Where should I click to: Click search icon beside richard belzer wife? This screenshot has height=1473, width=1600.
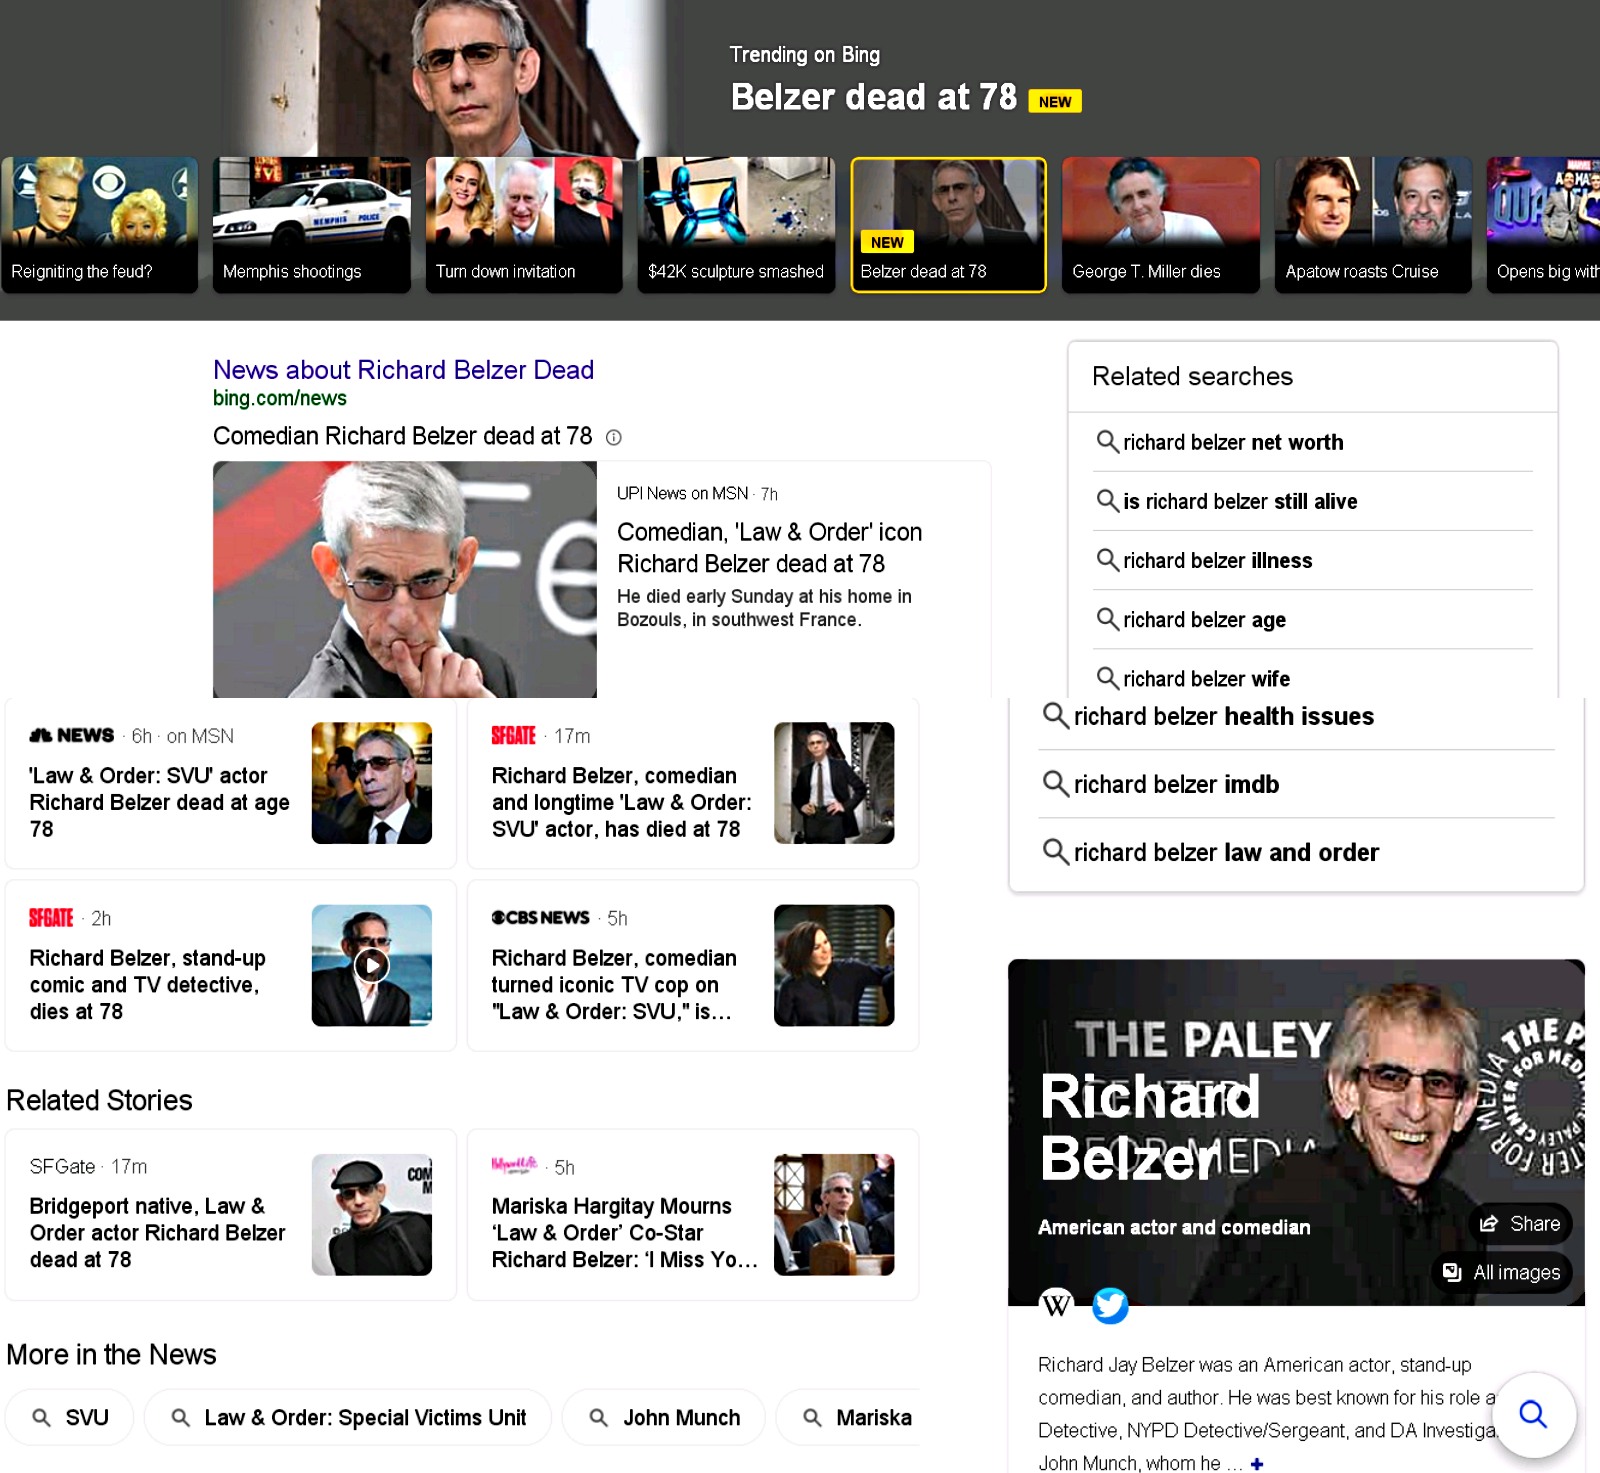1107,678
